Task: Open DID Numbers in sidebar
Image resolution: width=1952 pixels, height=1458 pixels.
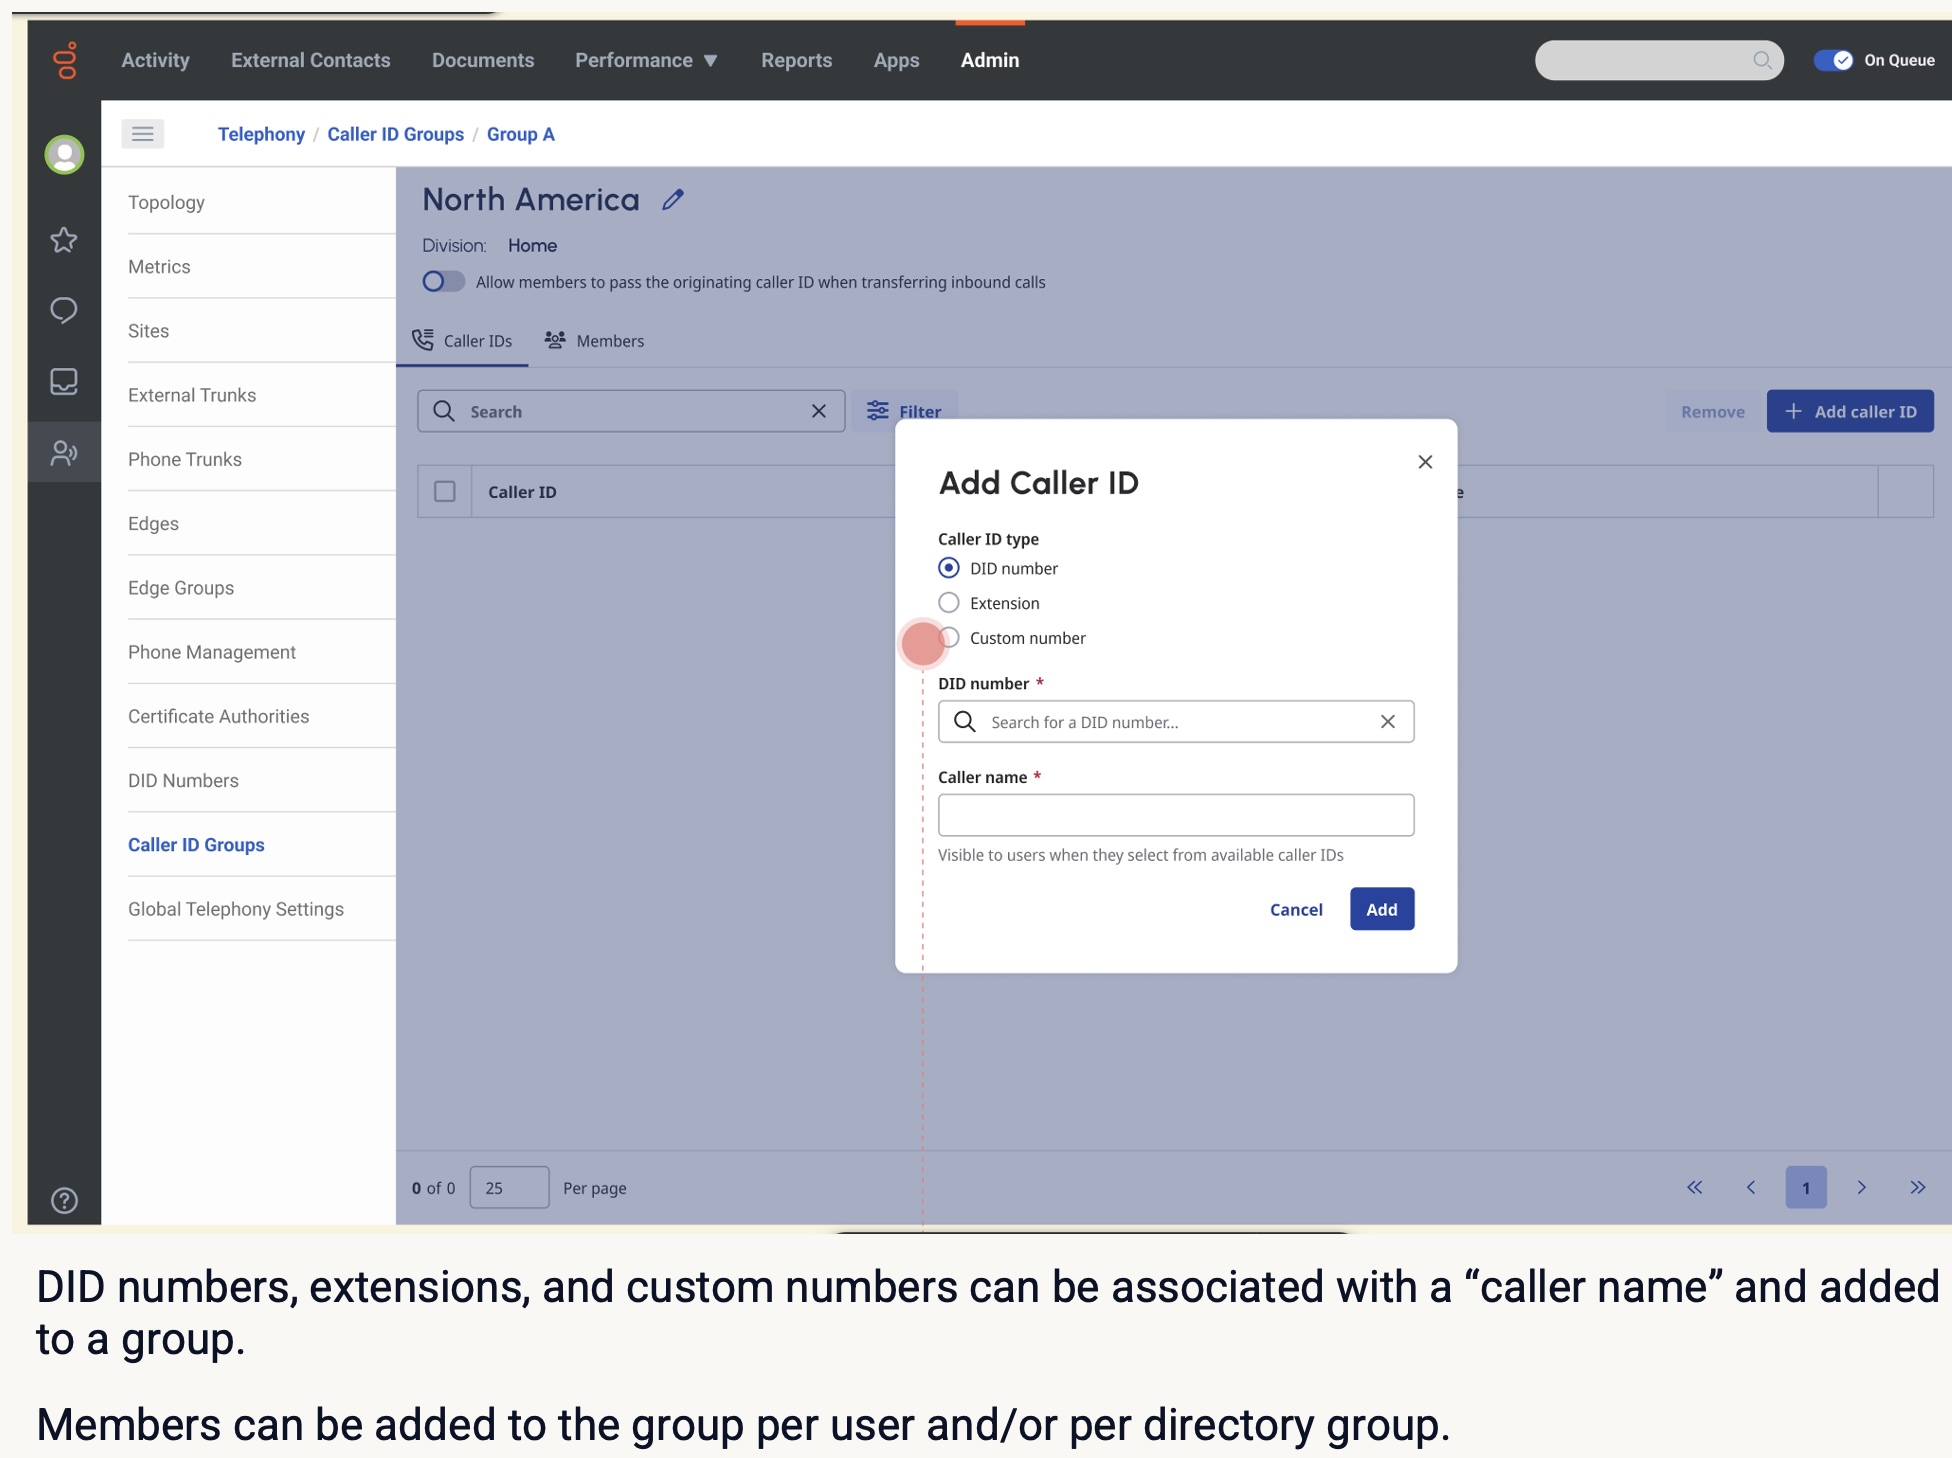Action: tap(183, 781)
